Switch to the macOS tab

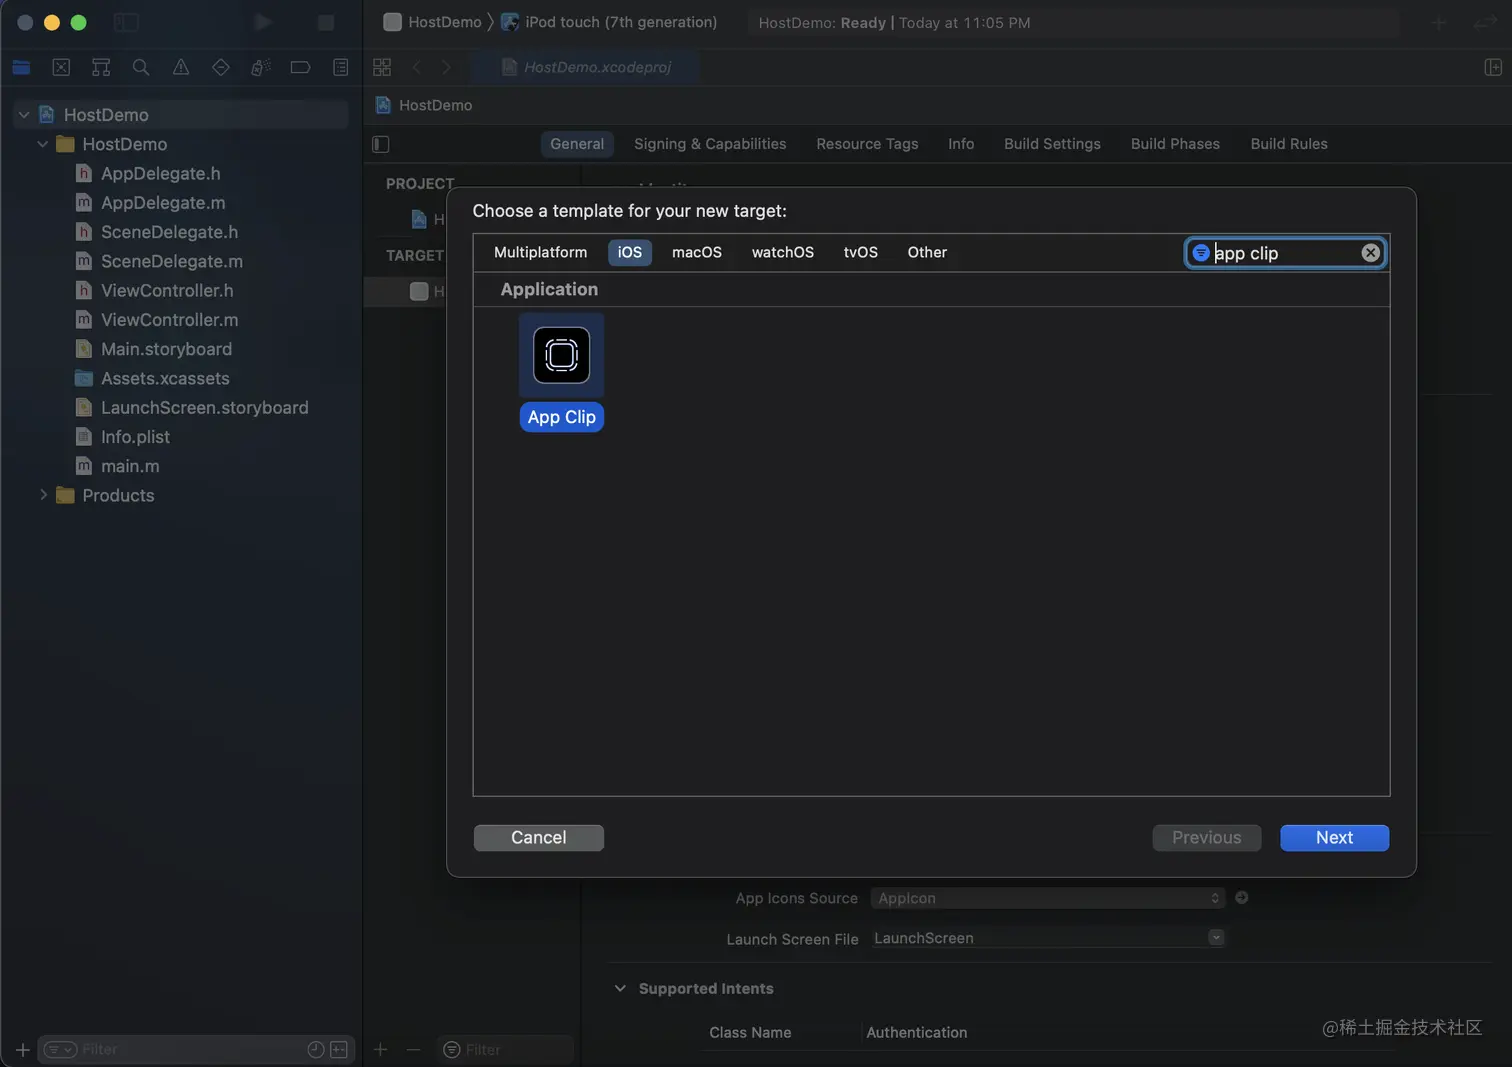[x=696, y=252]
